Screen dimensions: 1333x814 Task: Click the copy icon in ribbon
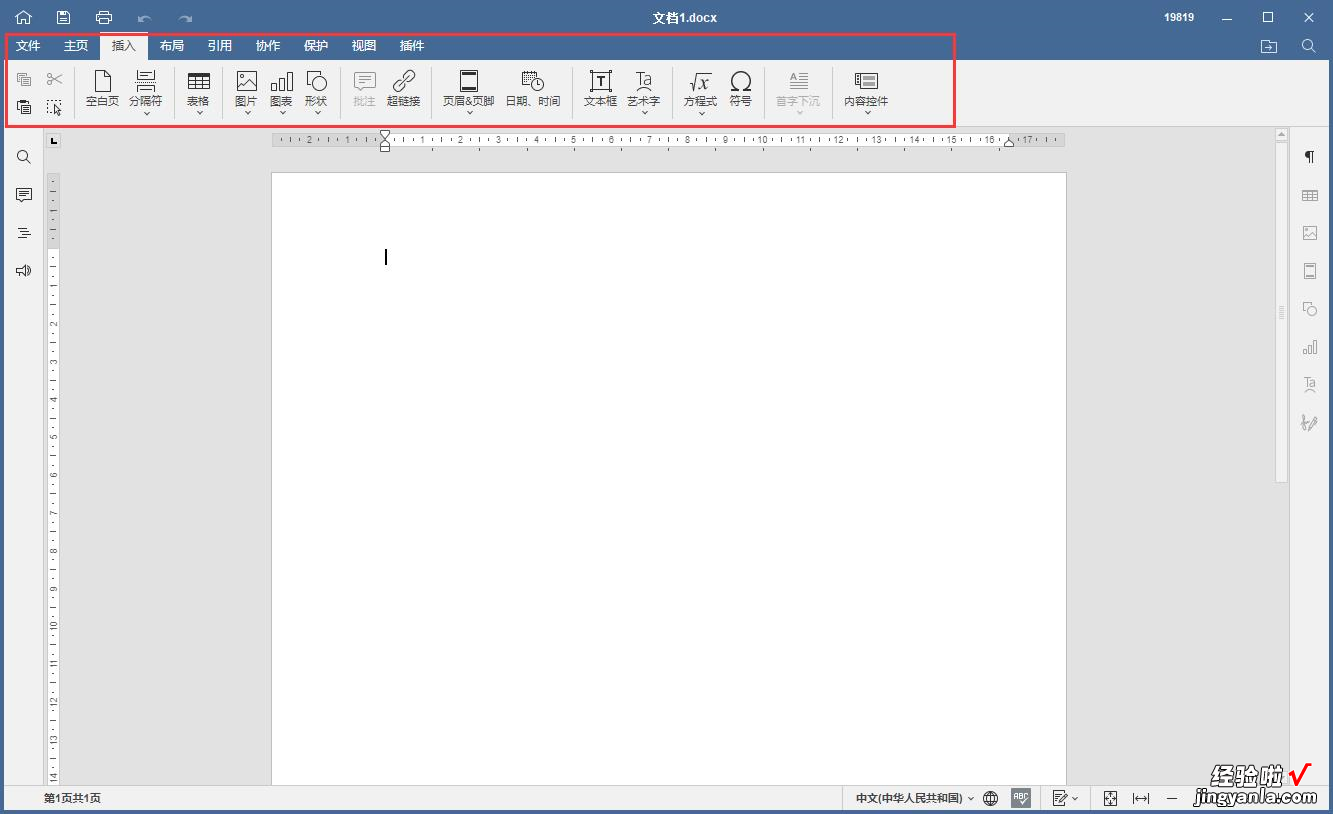(24, 79)
